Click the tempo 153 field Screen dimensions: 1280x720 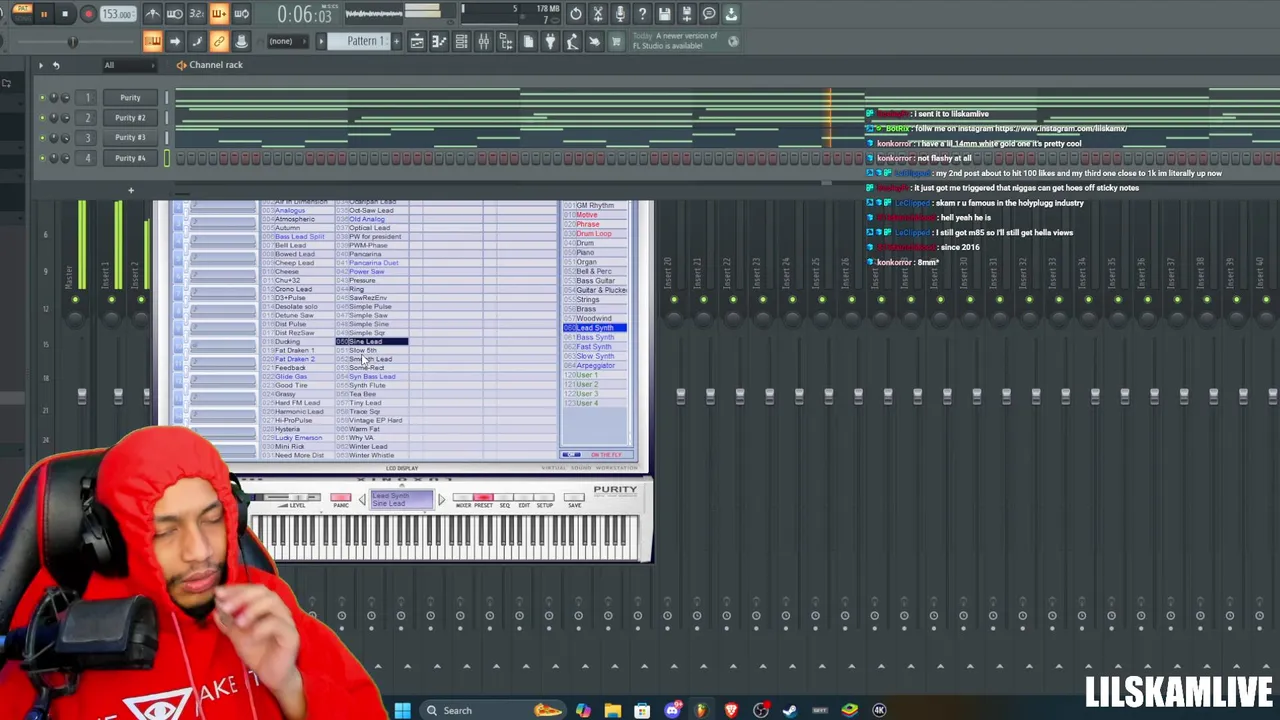117,14
